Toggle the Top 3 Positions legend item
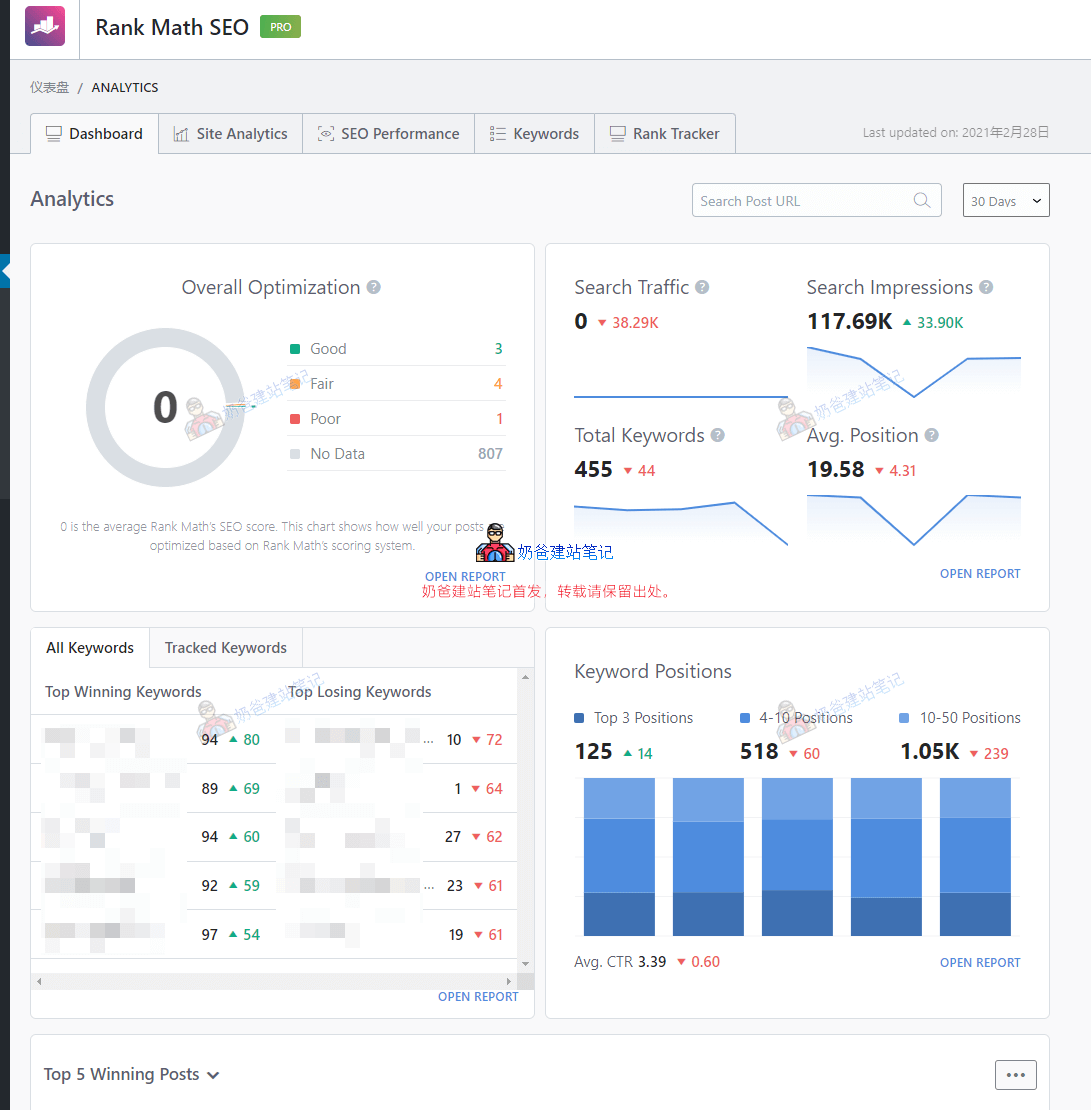This screenshot has width=1091, height=1110. (634, 718)
